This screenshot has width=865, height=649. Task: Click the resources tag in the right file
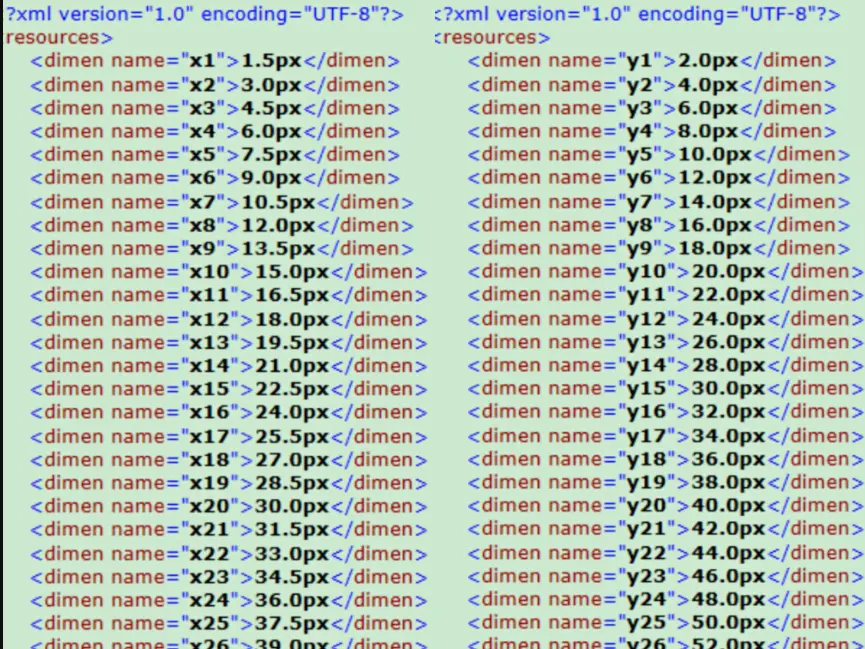point(493,38)
